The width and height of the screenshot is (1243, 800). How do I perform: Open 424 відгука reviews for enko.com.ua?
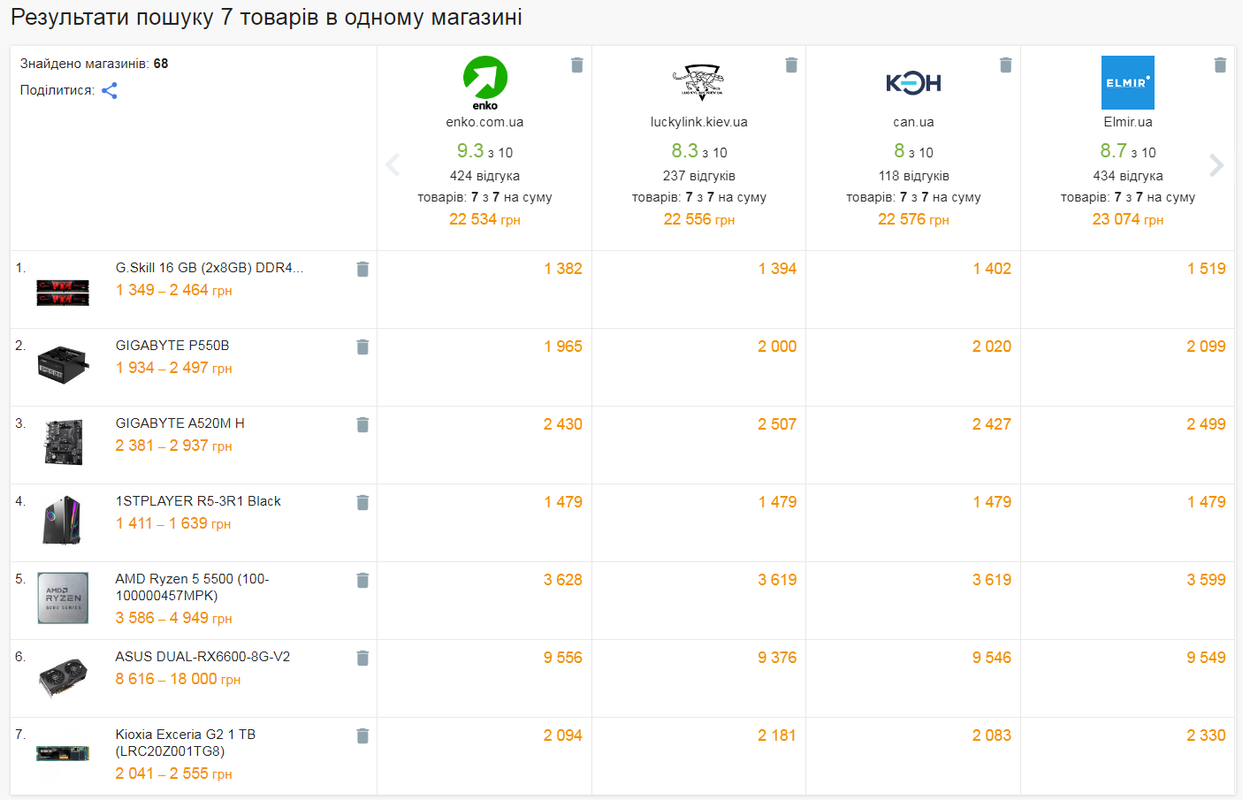pos(485,176)
